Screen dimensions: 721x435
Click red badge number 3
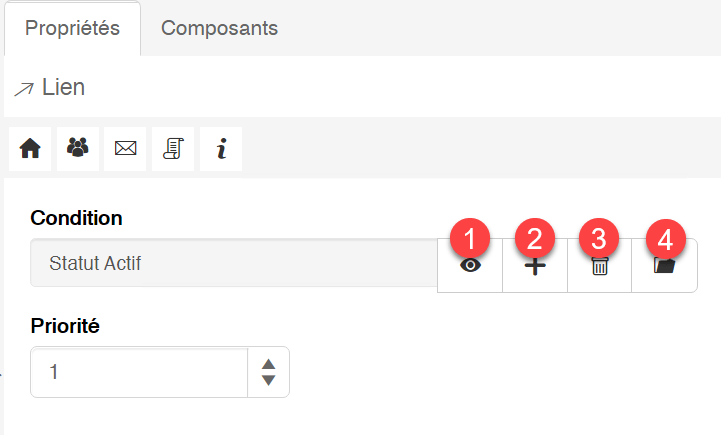coord(599,238)
